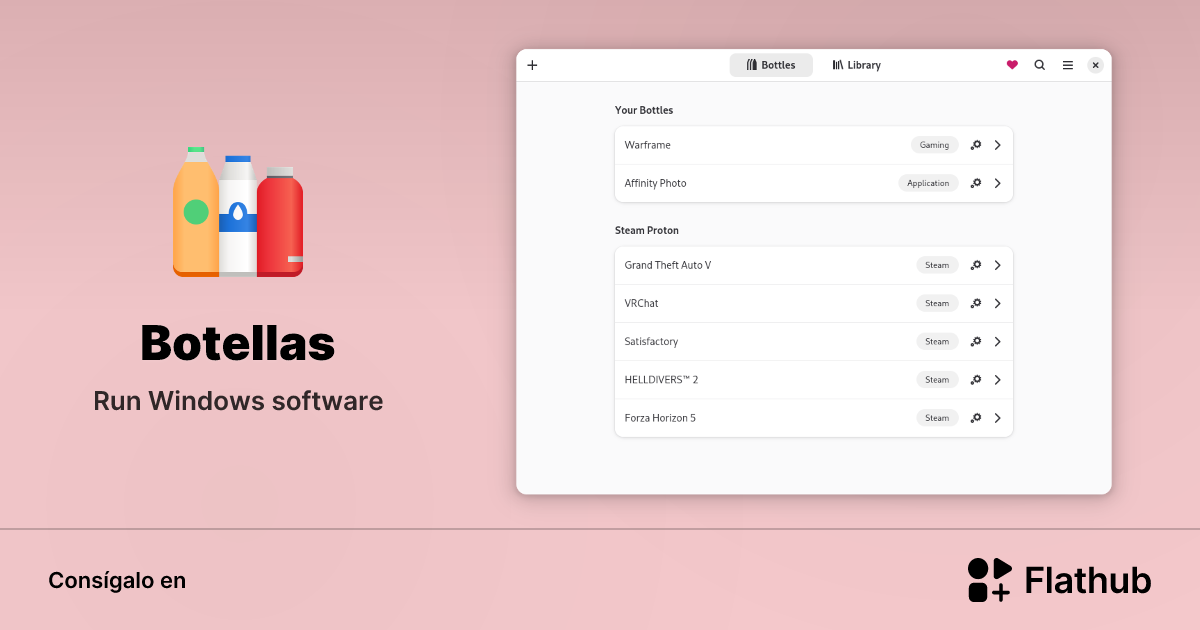Open the main hamburger menu
The image size is (1200, 630).
click(x=1068, y=64)
